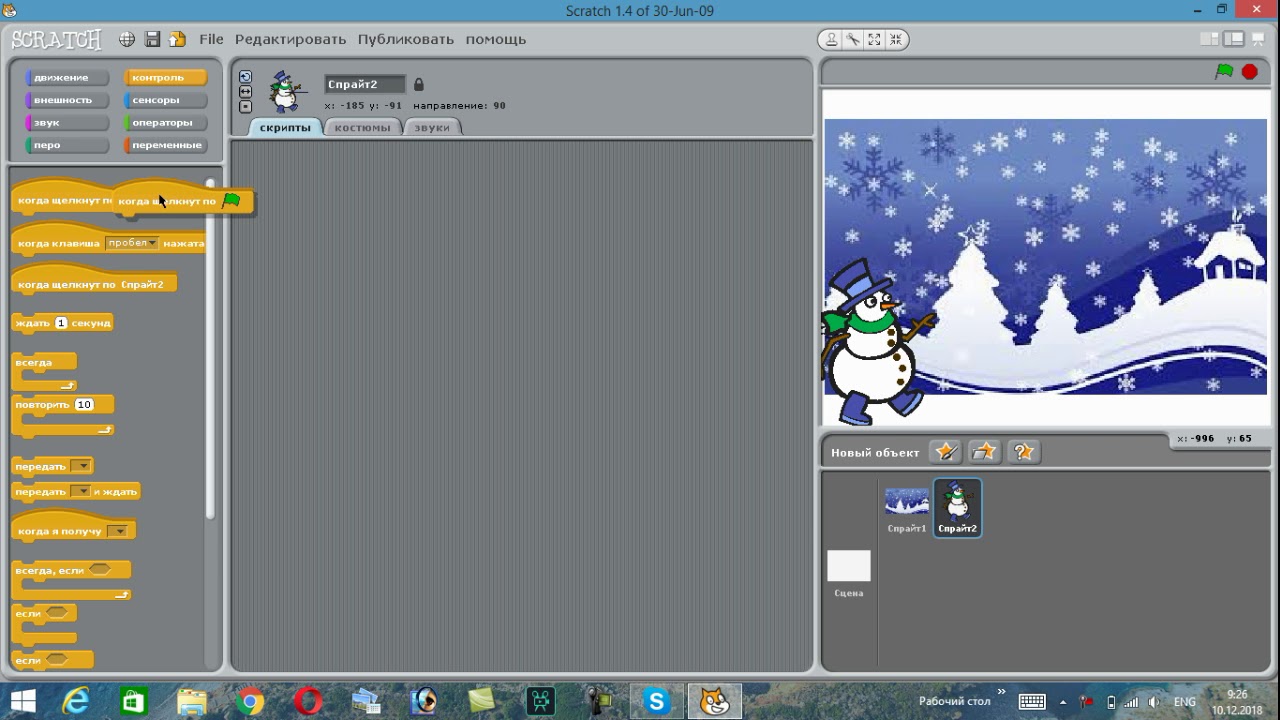Open the когда я получу message dropdown
This screenshot has height=720, width=1280.
118,531
